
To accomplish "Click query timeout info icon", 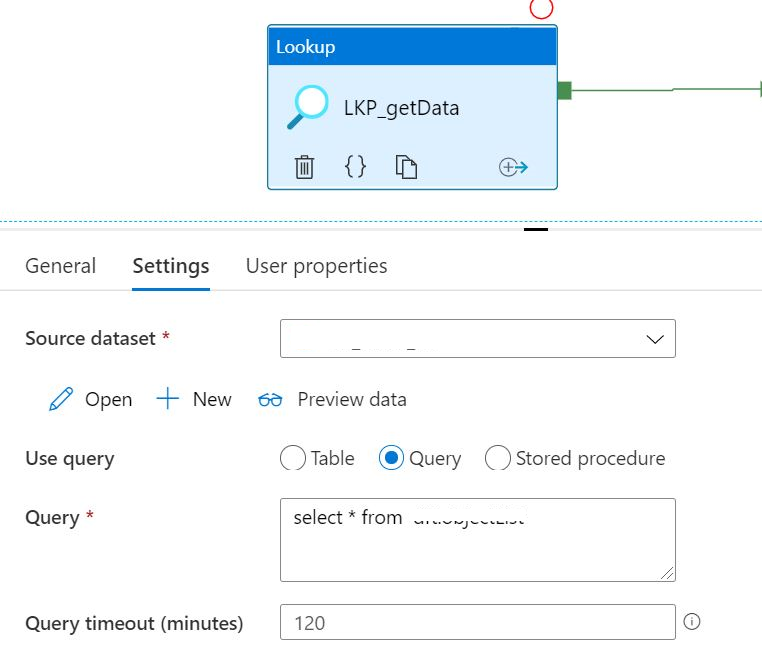I will 692,621.
